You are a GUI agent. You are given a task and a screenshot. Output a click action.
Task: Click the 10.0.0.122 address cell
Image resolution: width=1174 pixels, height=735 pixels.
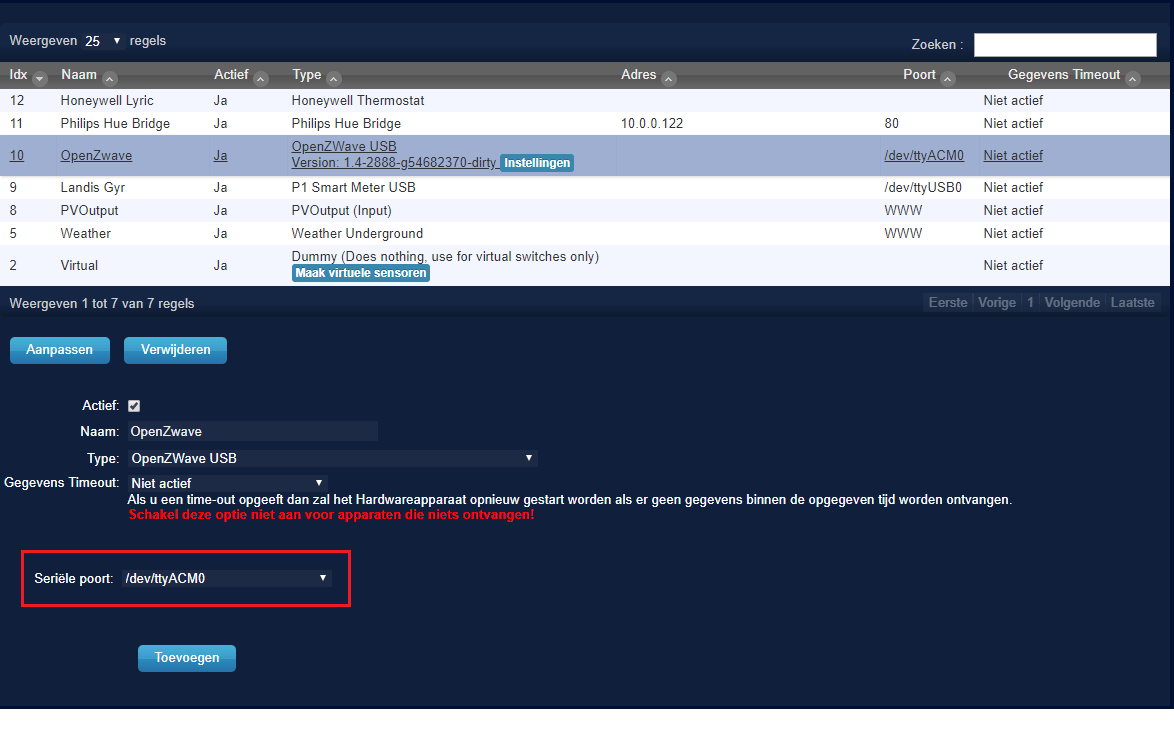point(652,123)
